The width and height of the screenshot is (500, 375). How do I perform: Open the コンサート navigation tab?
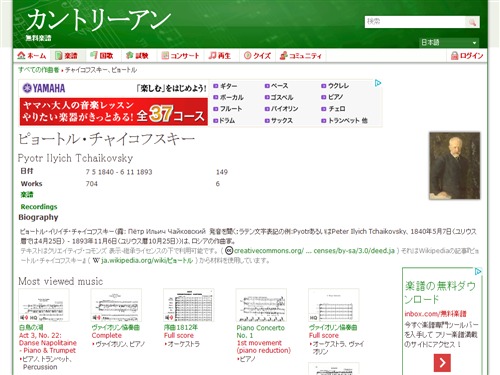point(180,56)
